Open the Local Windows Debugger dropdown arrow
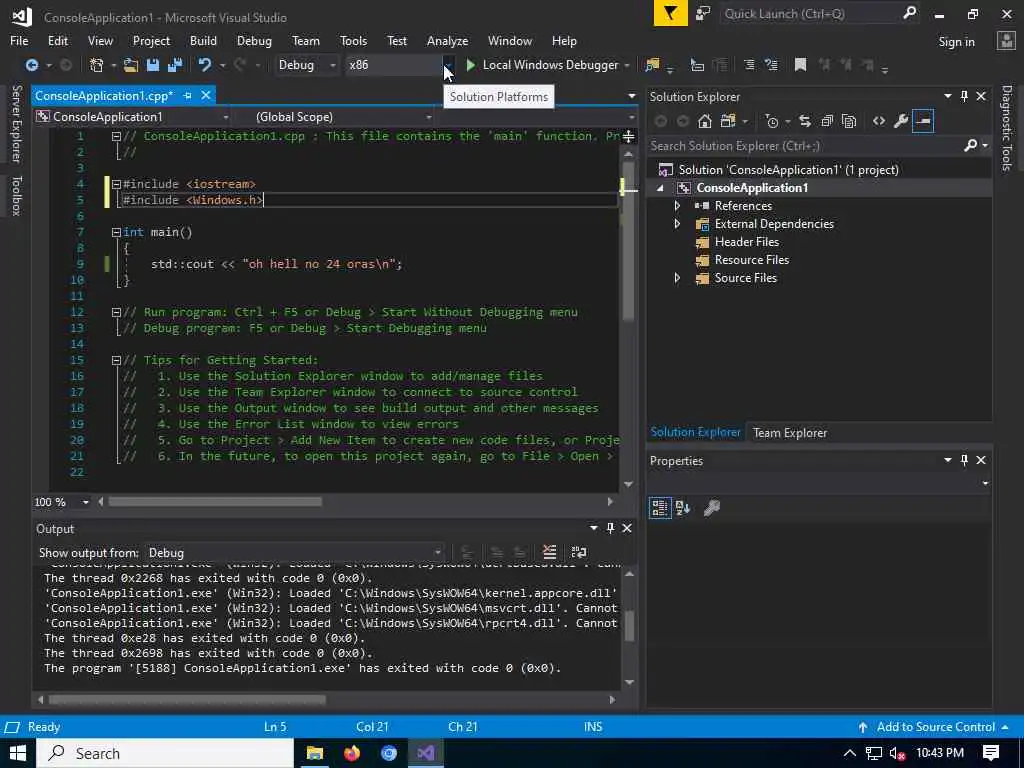The image size is (1024, 768). [627, 65]
